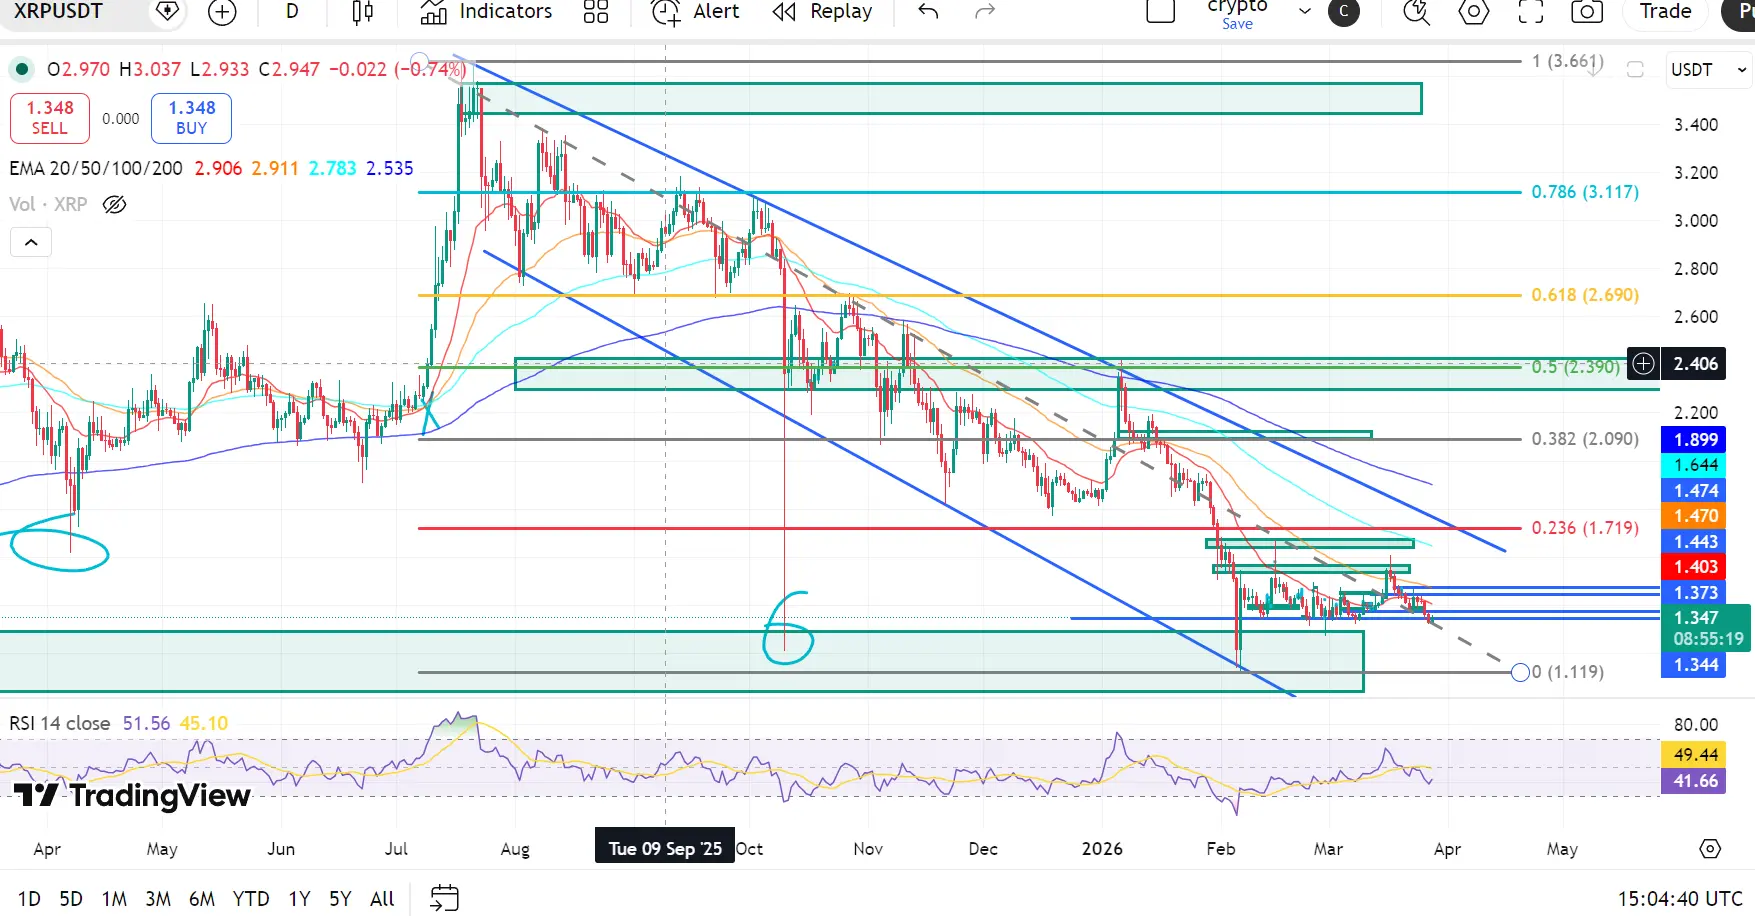Set range to 3M
This screenshot has height=924, width=1755.
click(158, 899)
